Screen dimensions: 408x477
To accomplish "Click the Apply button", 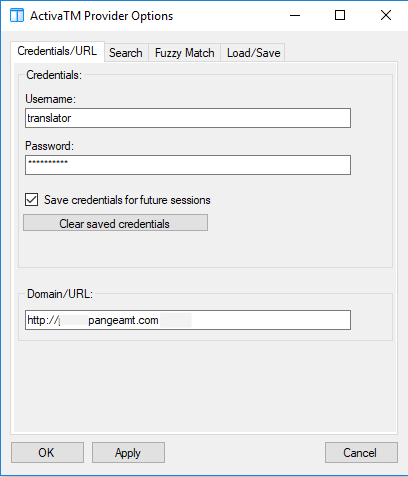I will [128, 452].
